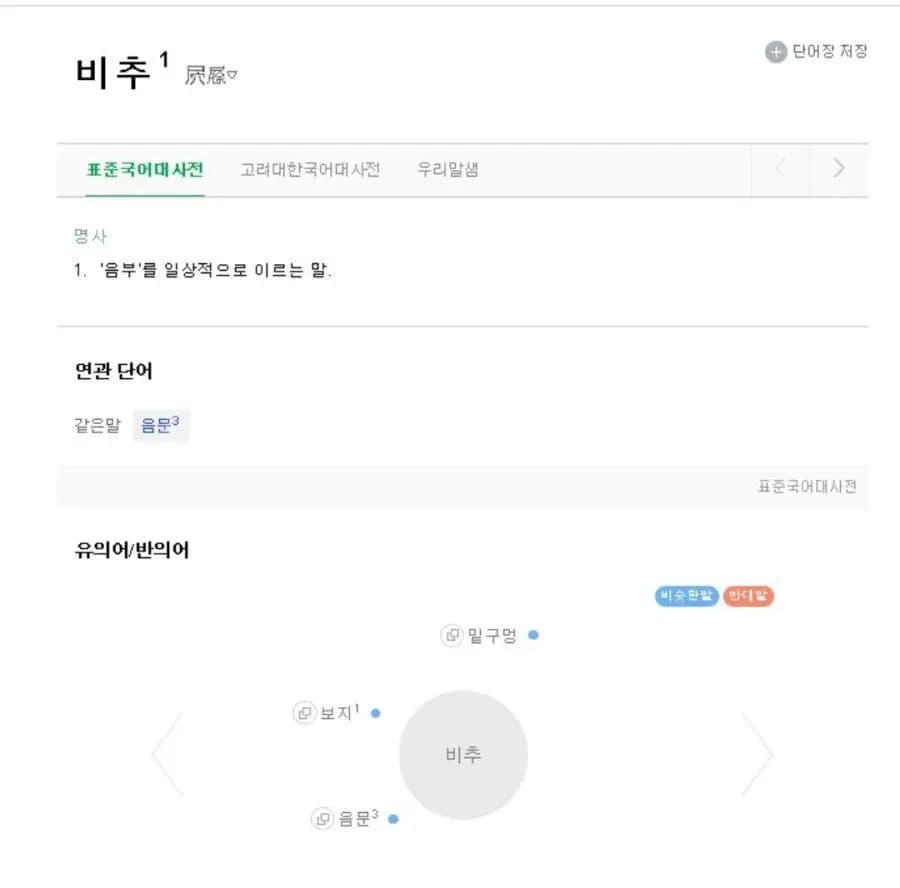Select the blue dot next to 보지
The width and height of the screenshot is (900, 888).
376,713
